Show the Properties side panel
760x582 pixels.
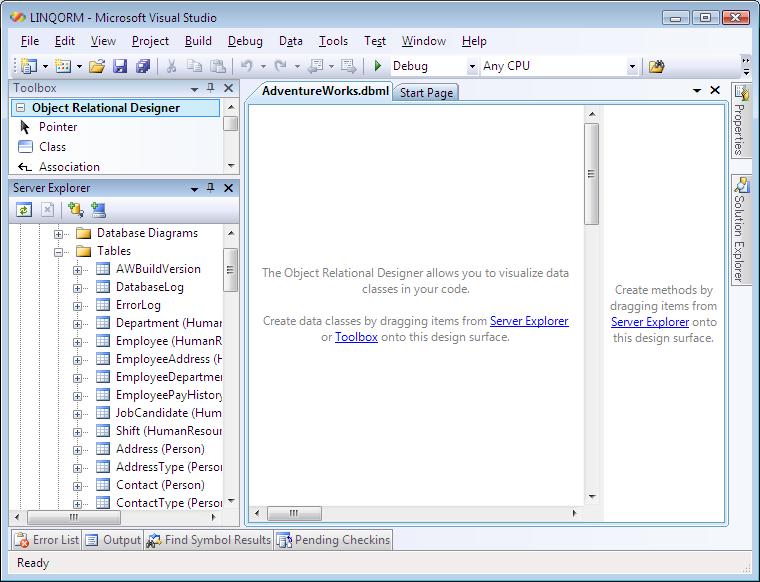click(740, 120)
